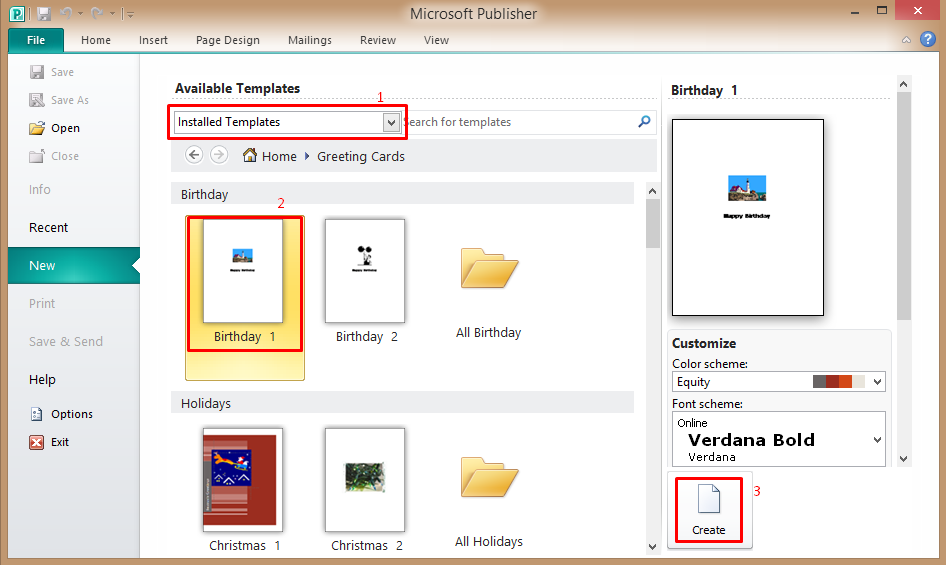The width and height of the screenshot is (946, 565).
Task: Open the Mailings ribbon tab
Action: click(310, 40)
